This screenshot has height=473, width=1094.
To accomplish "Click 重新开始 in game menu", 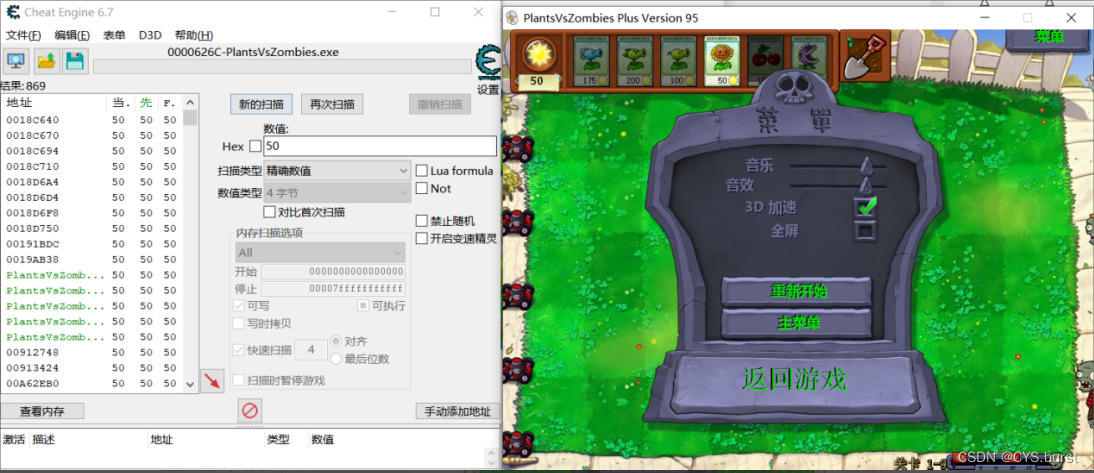I will [x=797, y=291].
